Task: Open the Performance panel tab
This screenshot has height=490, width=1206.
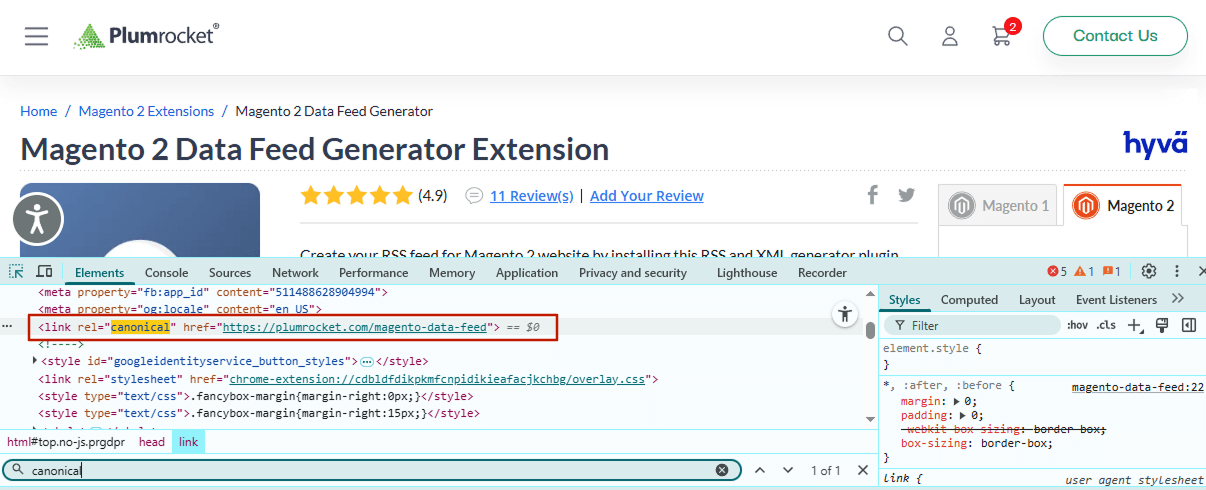Action: point(373,273)
